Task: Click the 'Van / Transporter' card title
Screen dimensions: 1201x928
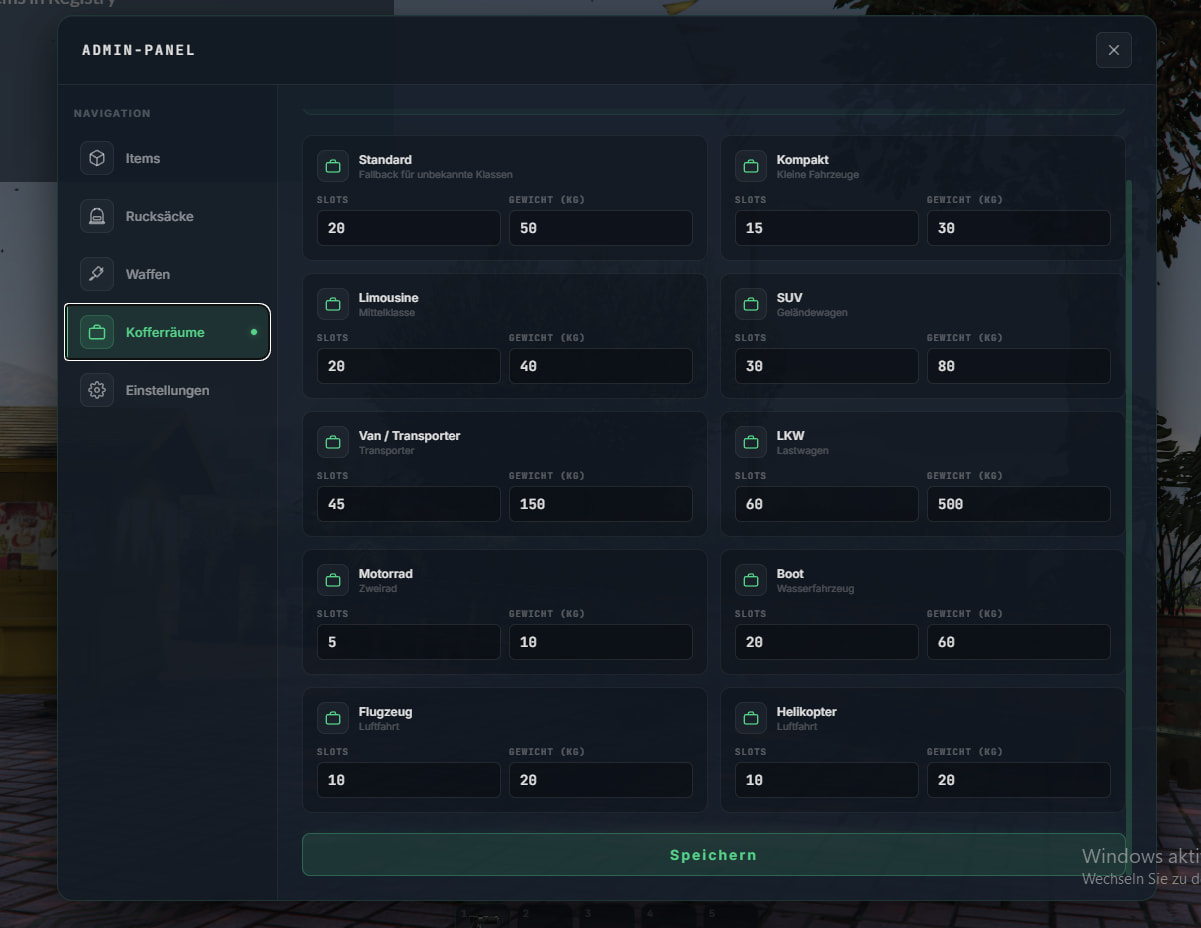Action: 409,436
